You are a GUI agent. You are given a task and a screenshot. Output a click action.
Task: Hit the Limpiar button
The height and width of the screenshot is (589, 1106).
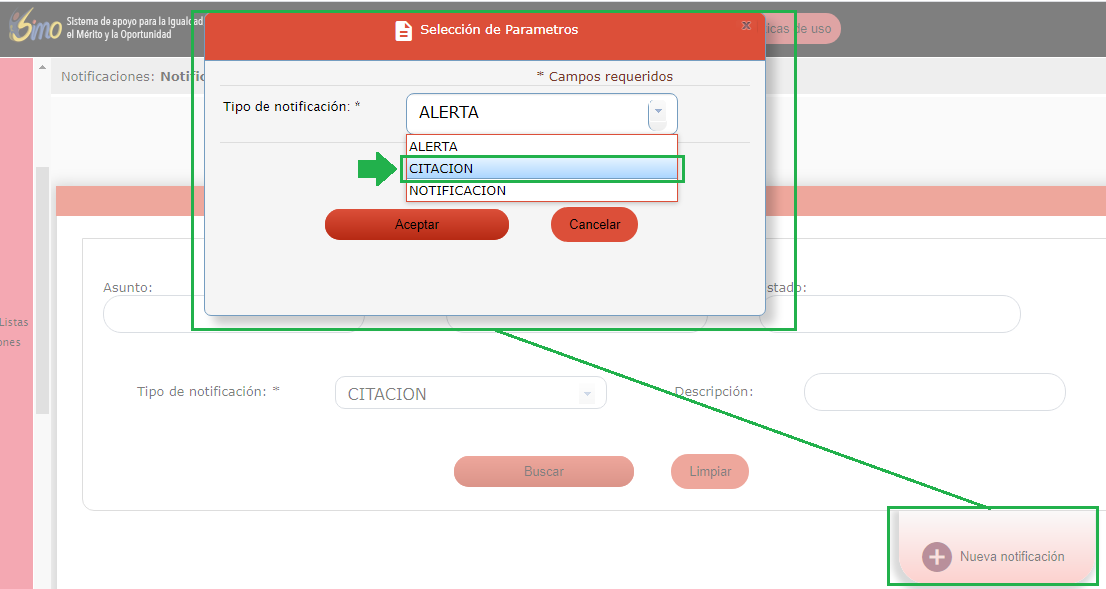pos(709,472)
